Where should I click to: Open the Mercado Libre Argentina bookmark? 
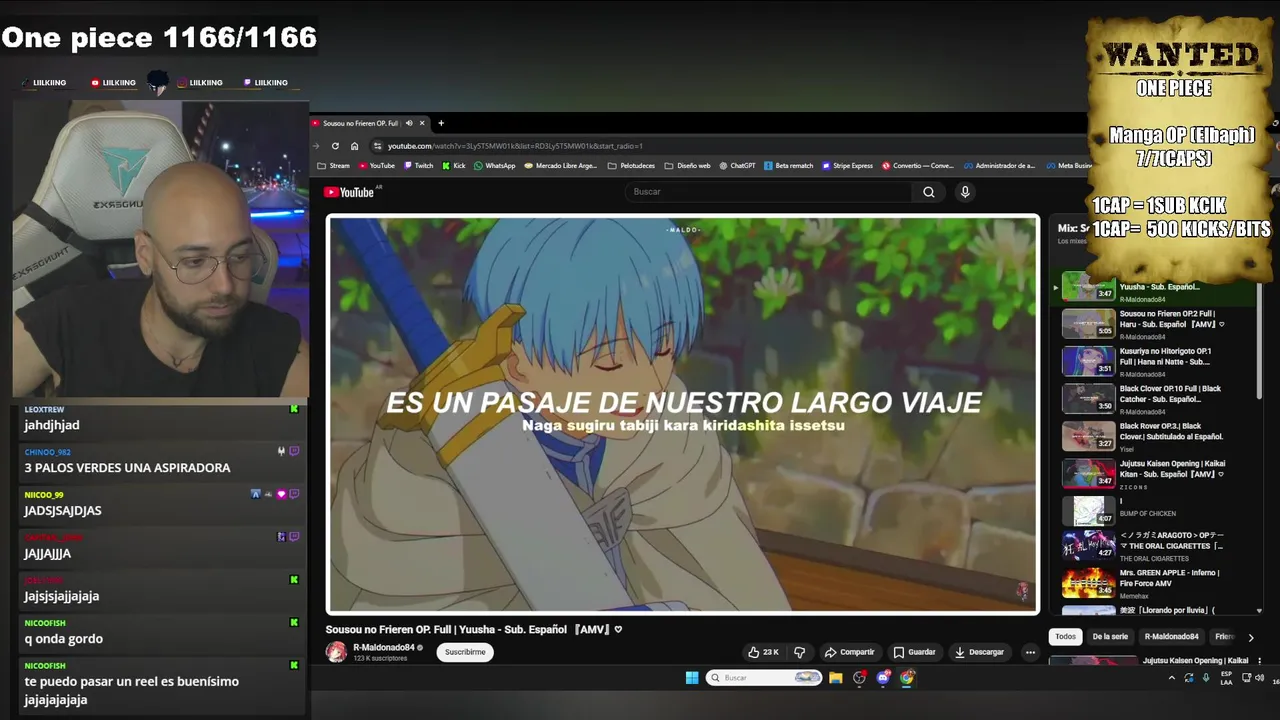click(561, 166)
